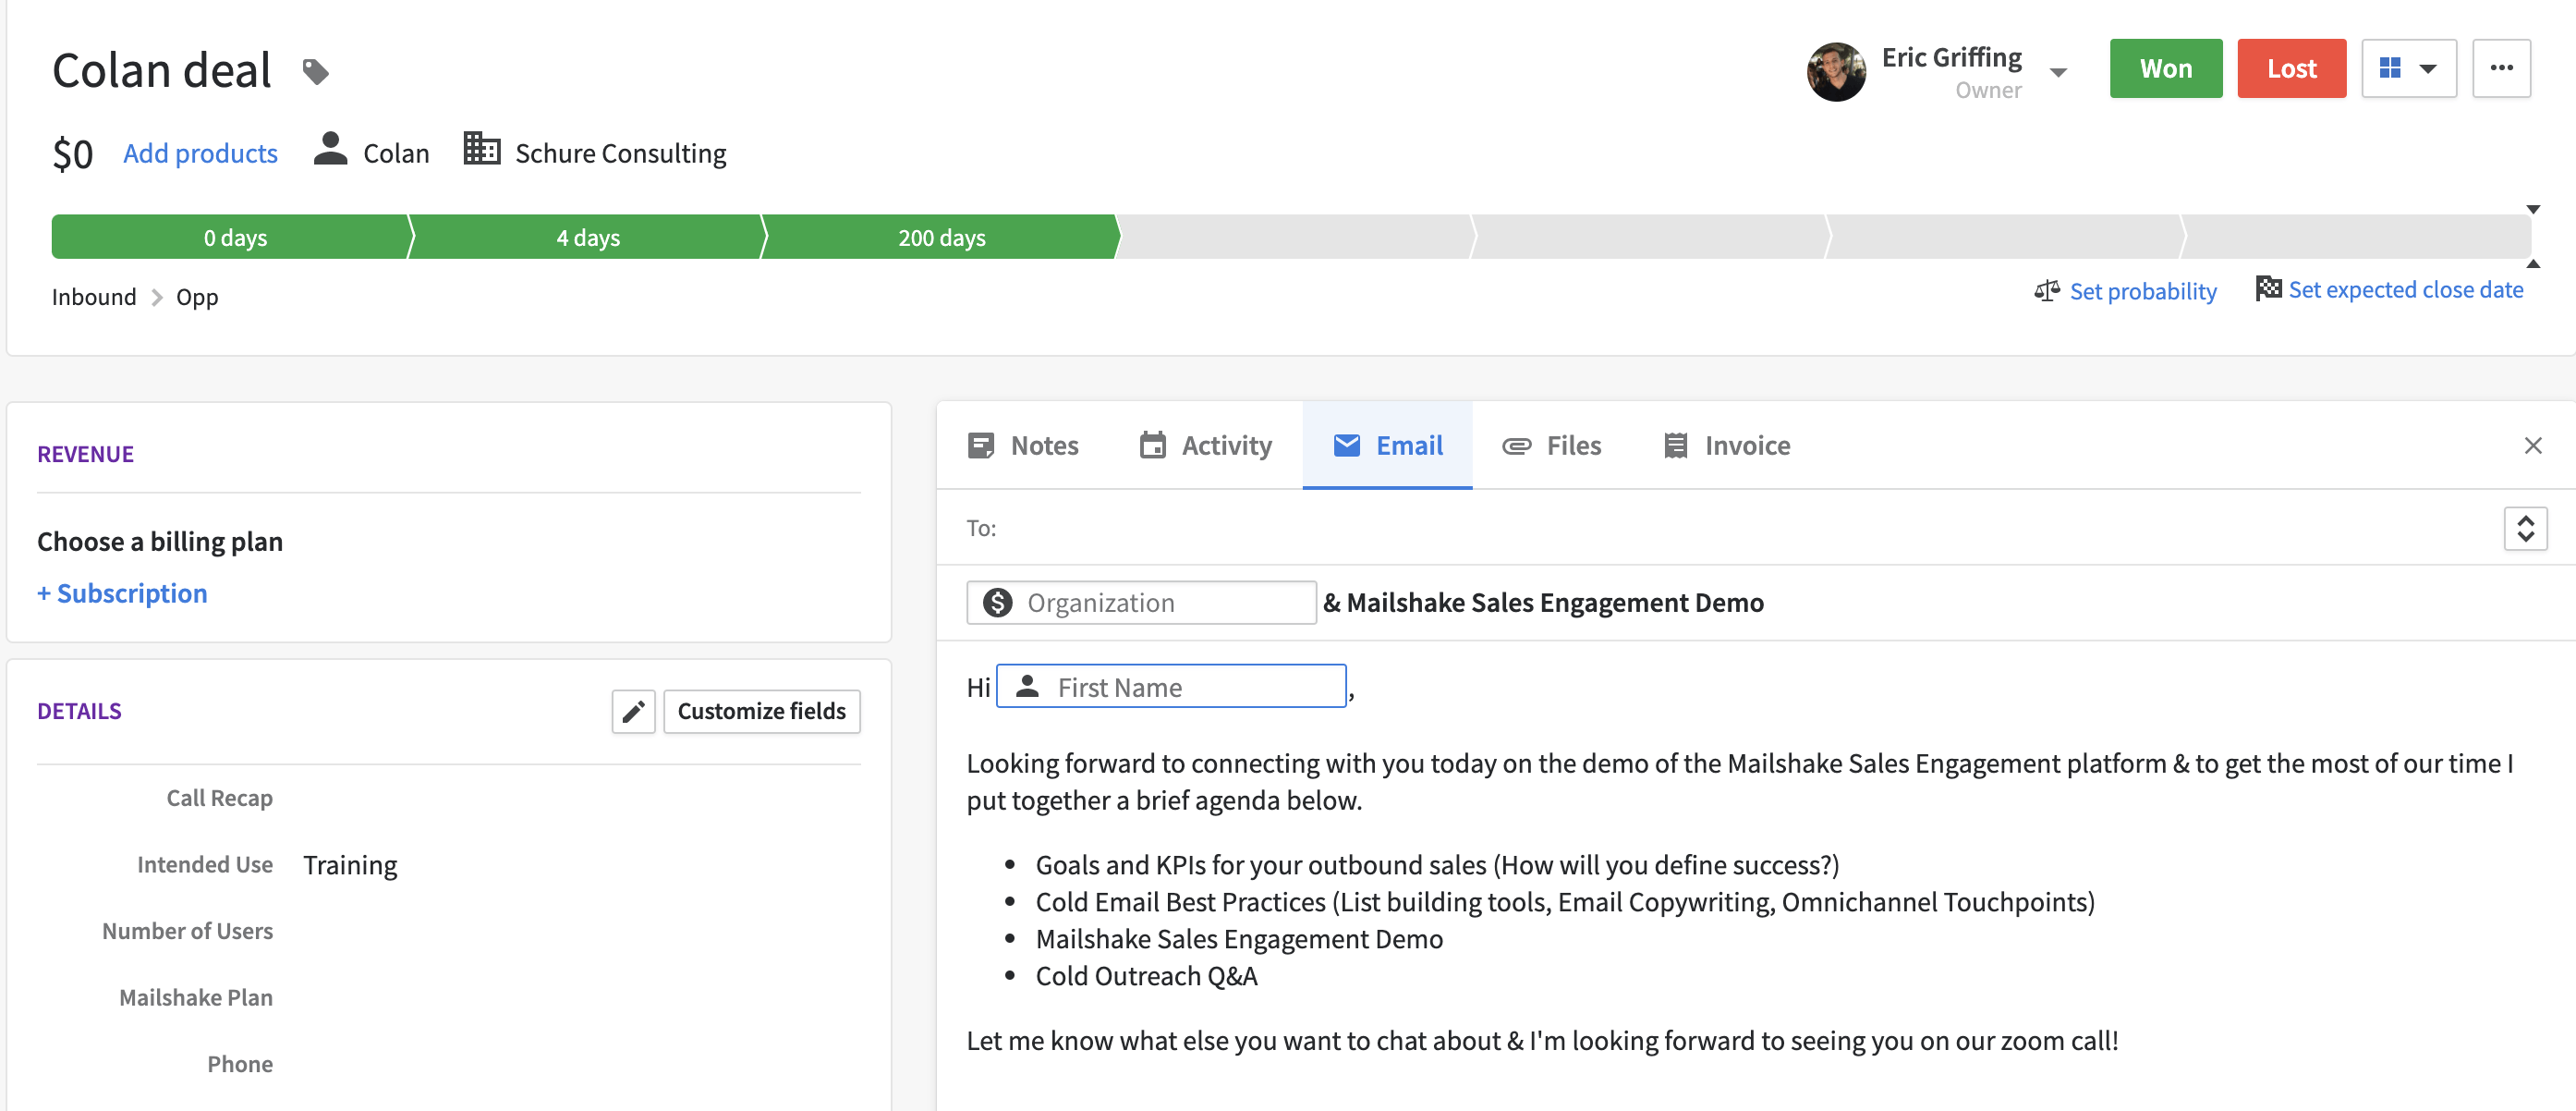Click the tag icon beside Colan deal
The width and height of the screenshot is (2576, 1111).
316,72
